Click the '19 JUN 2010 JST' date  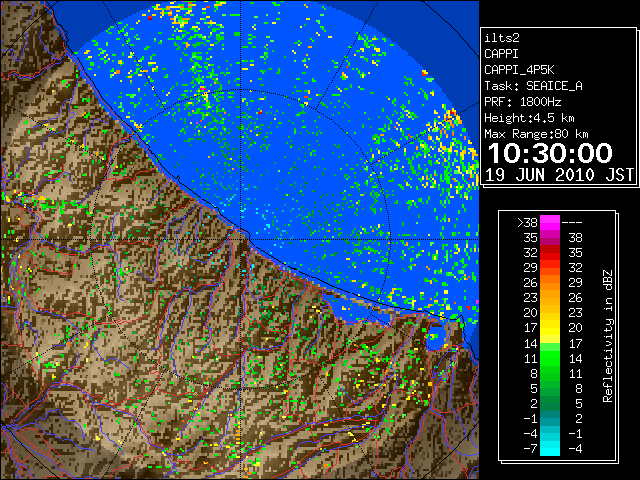[559, 175]
